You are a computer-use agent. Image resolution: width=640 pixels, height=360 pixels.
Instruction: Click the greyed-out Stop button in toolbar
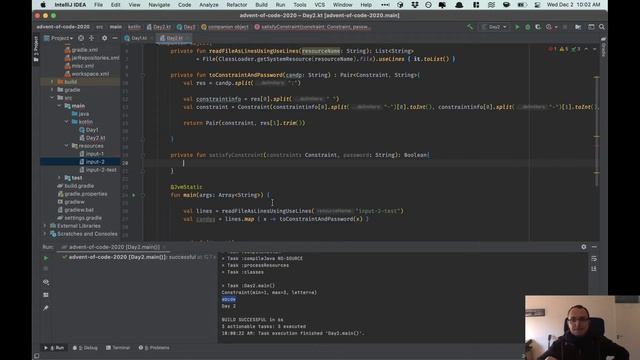pos(565,27)
